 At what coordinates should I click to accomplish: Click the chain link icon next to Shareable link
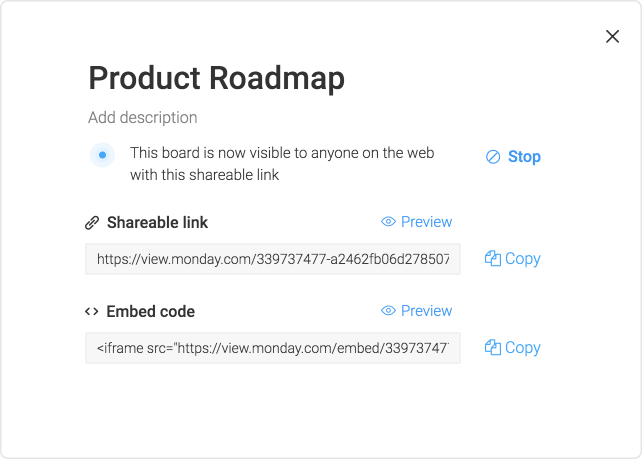pos(92,223)
